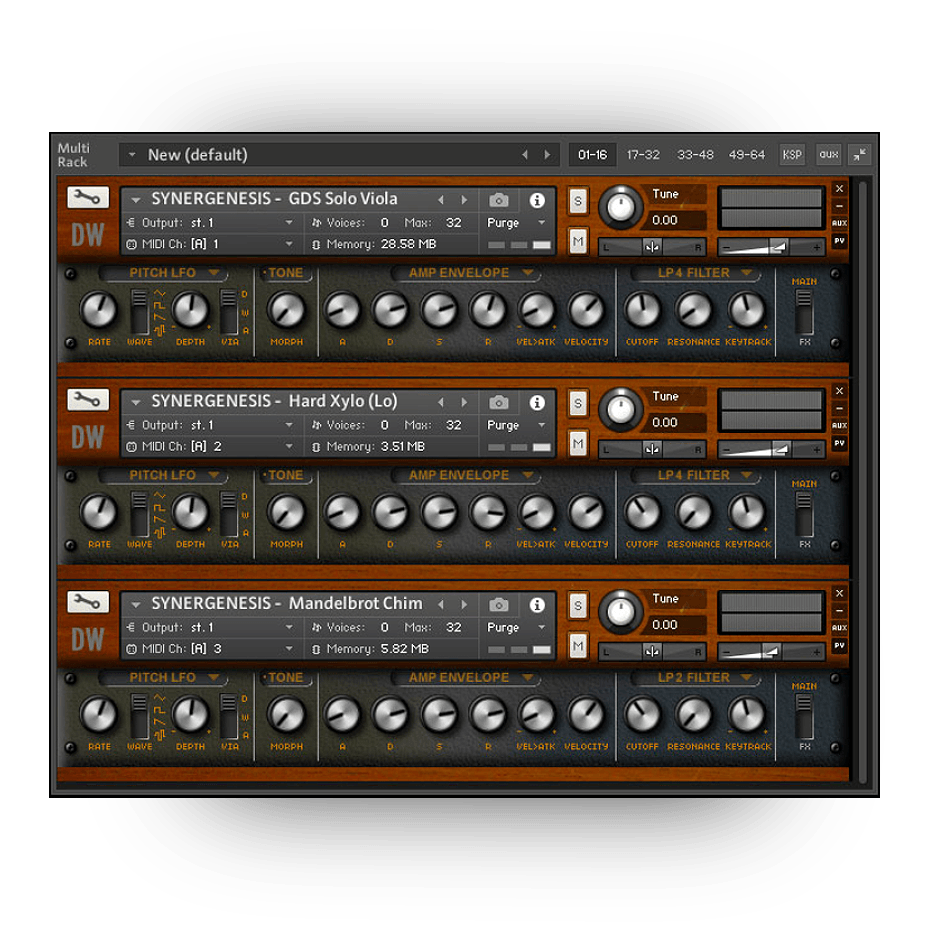Mute the Hard Xylo (Lo) instrument
Image resolution: width=930 pixels, height=930 pixels.
coord(578,444)
